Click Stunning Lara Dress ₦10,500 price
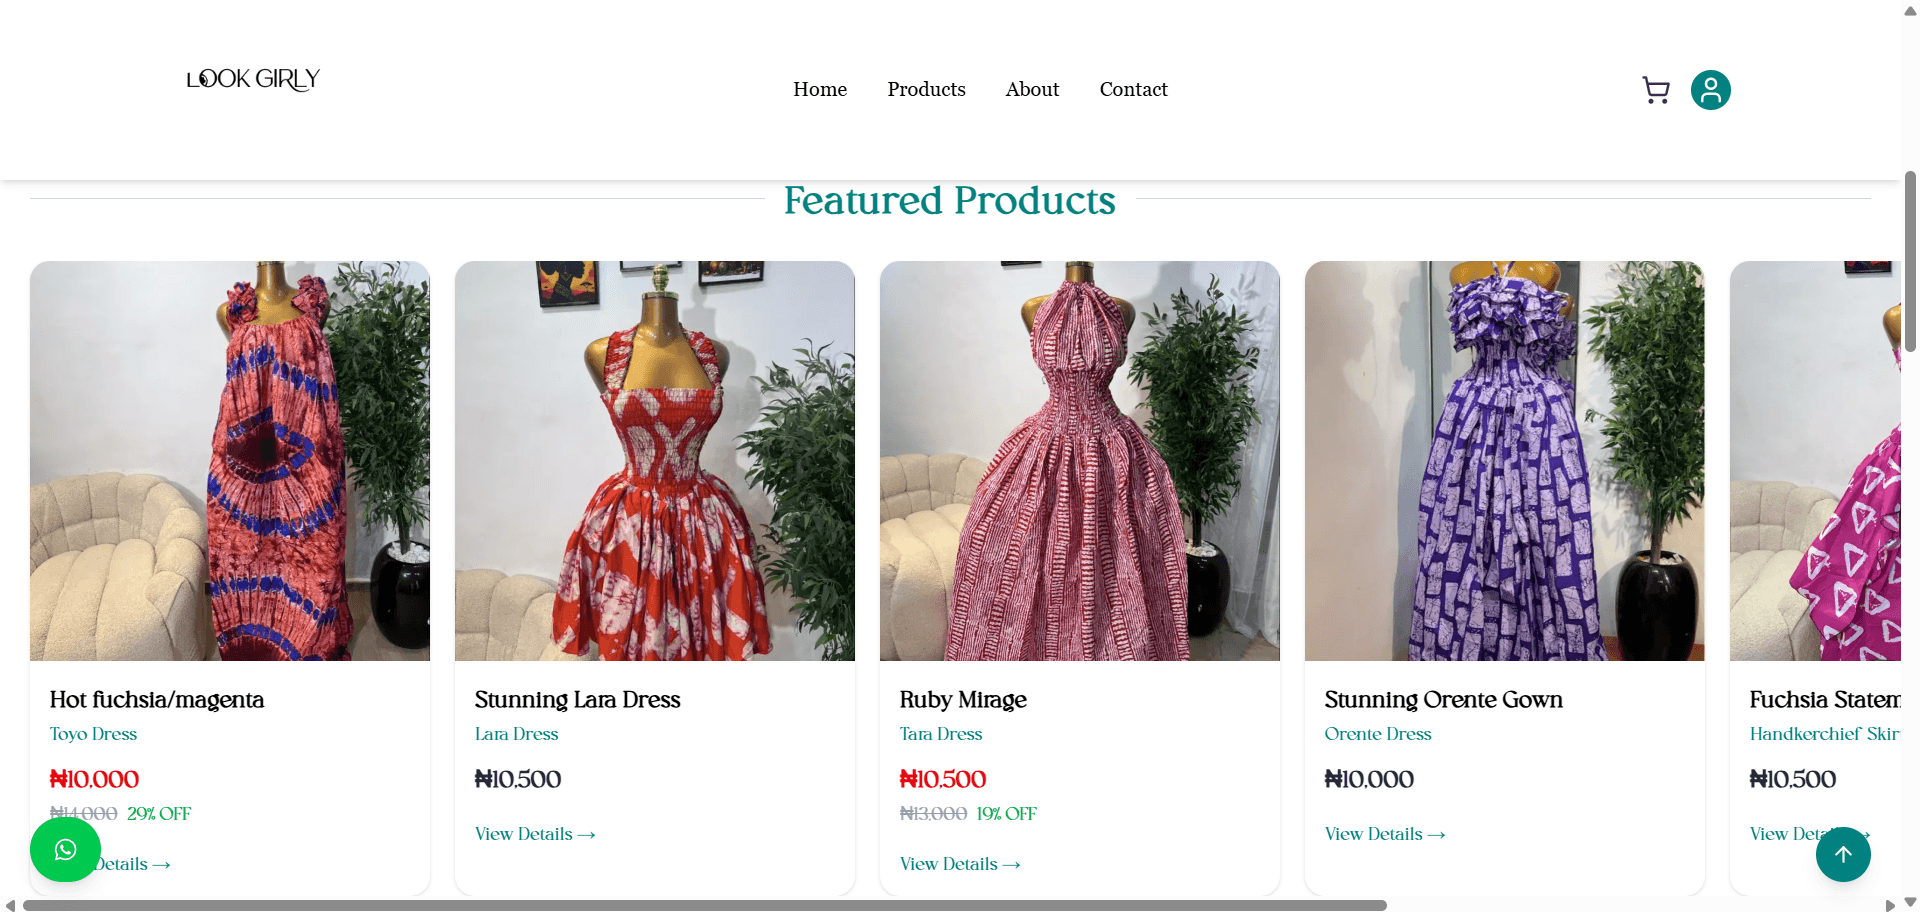The width and height of the screenshot is (1920, 912). [x=518, y=779]
